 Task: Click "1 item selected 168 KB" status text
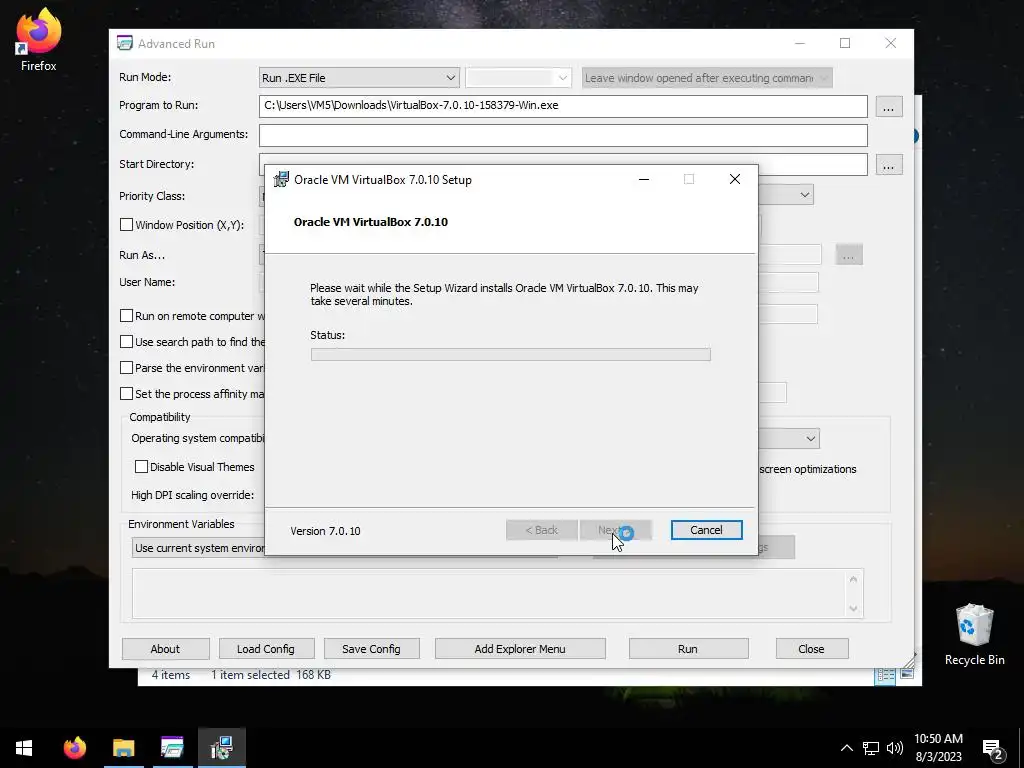(x=270, y=675)
